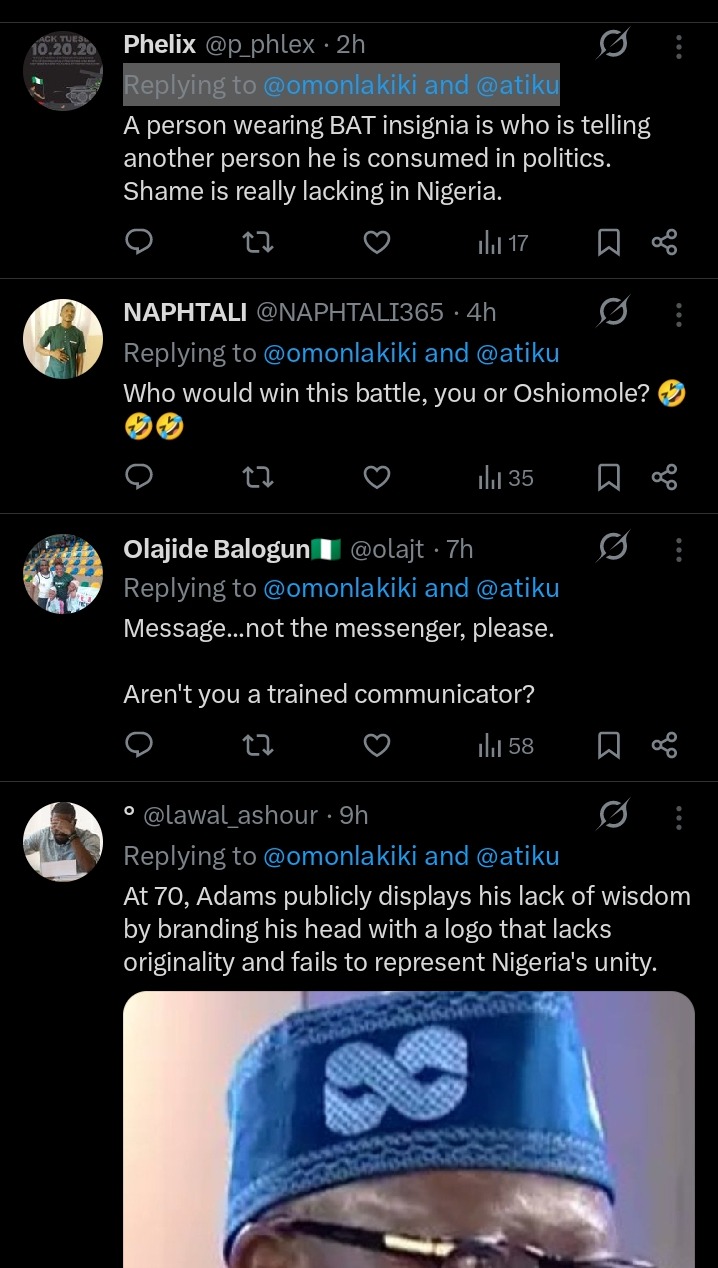
Task: Like Phelix's tweet about BAT insignia
Action: 376,242
